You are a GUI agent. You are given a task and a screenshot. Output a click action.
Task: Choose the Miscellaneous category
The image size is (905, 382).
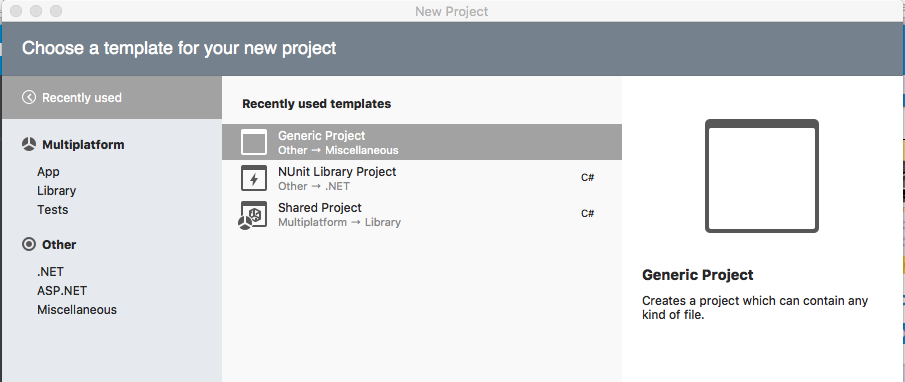pyautogui.click(x=77, y=310)
